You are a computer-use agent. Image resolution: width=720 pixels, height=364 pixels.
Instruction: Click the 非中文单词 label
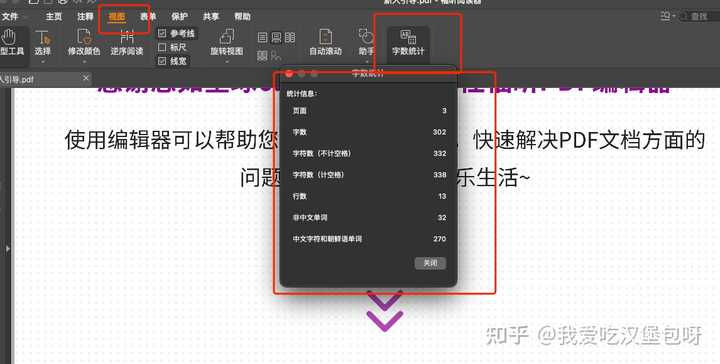coord(310,218)
